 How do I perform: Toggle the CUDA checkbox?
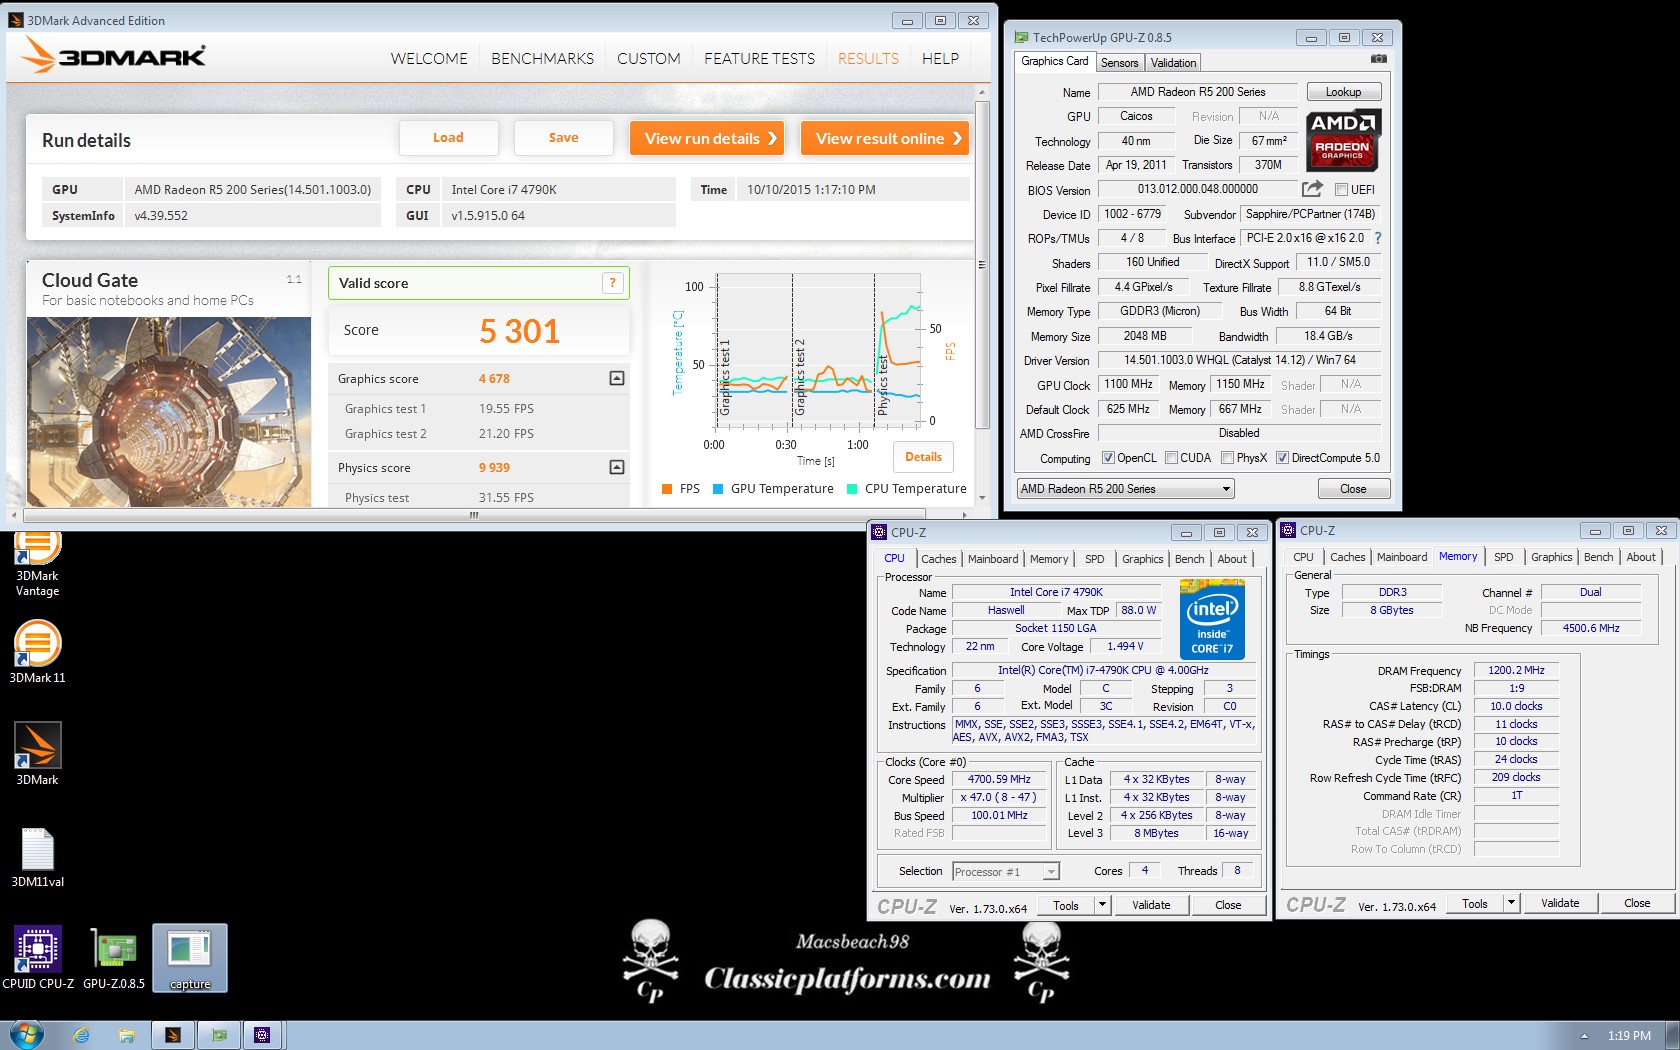click(1171, 458)
